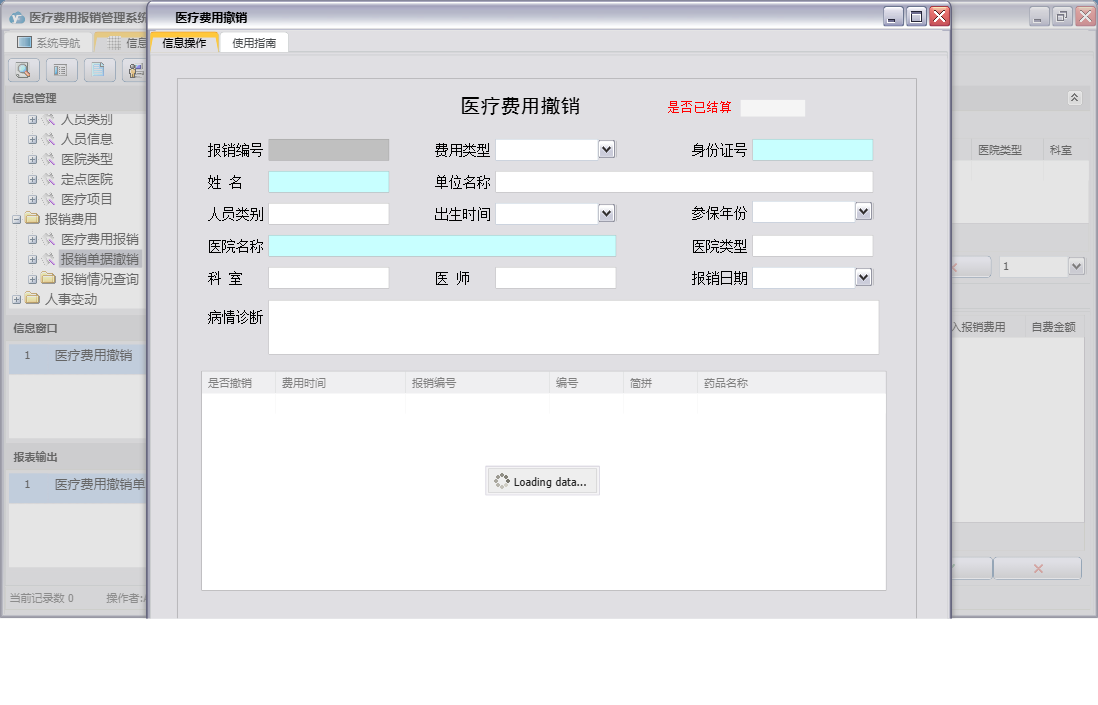Select the person icon on the toolbar
This screenshot has width=1098, height=705.
(x=135, y=70)
